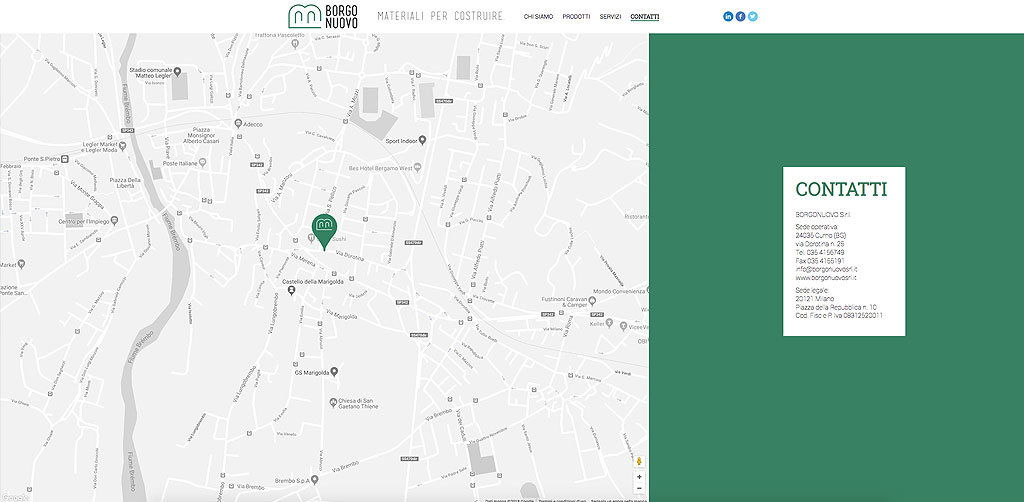Select Stadio comunale Matteo Legler marker

pyautogui.click(x=178, y=72)
